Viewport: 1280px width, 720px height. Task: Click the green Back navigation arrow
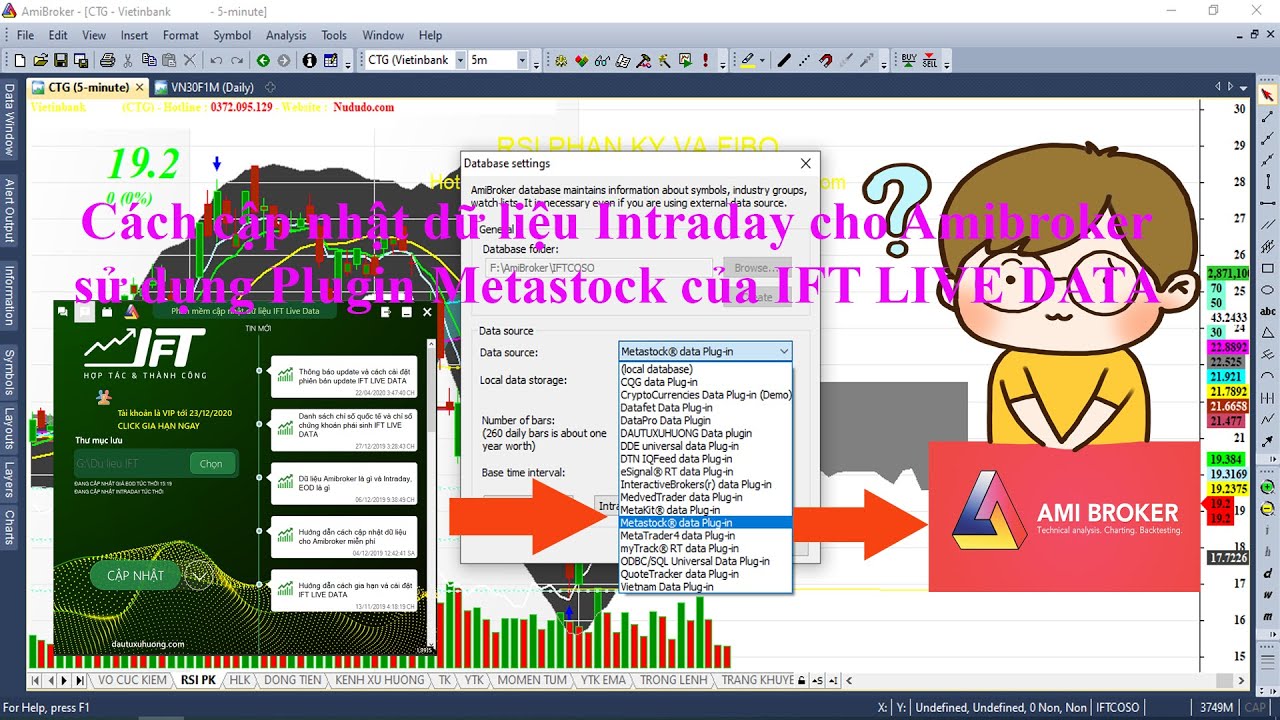263,60
